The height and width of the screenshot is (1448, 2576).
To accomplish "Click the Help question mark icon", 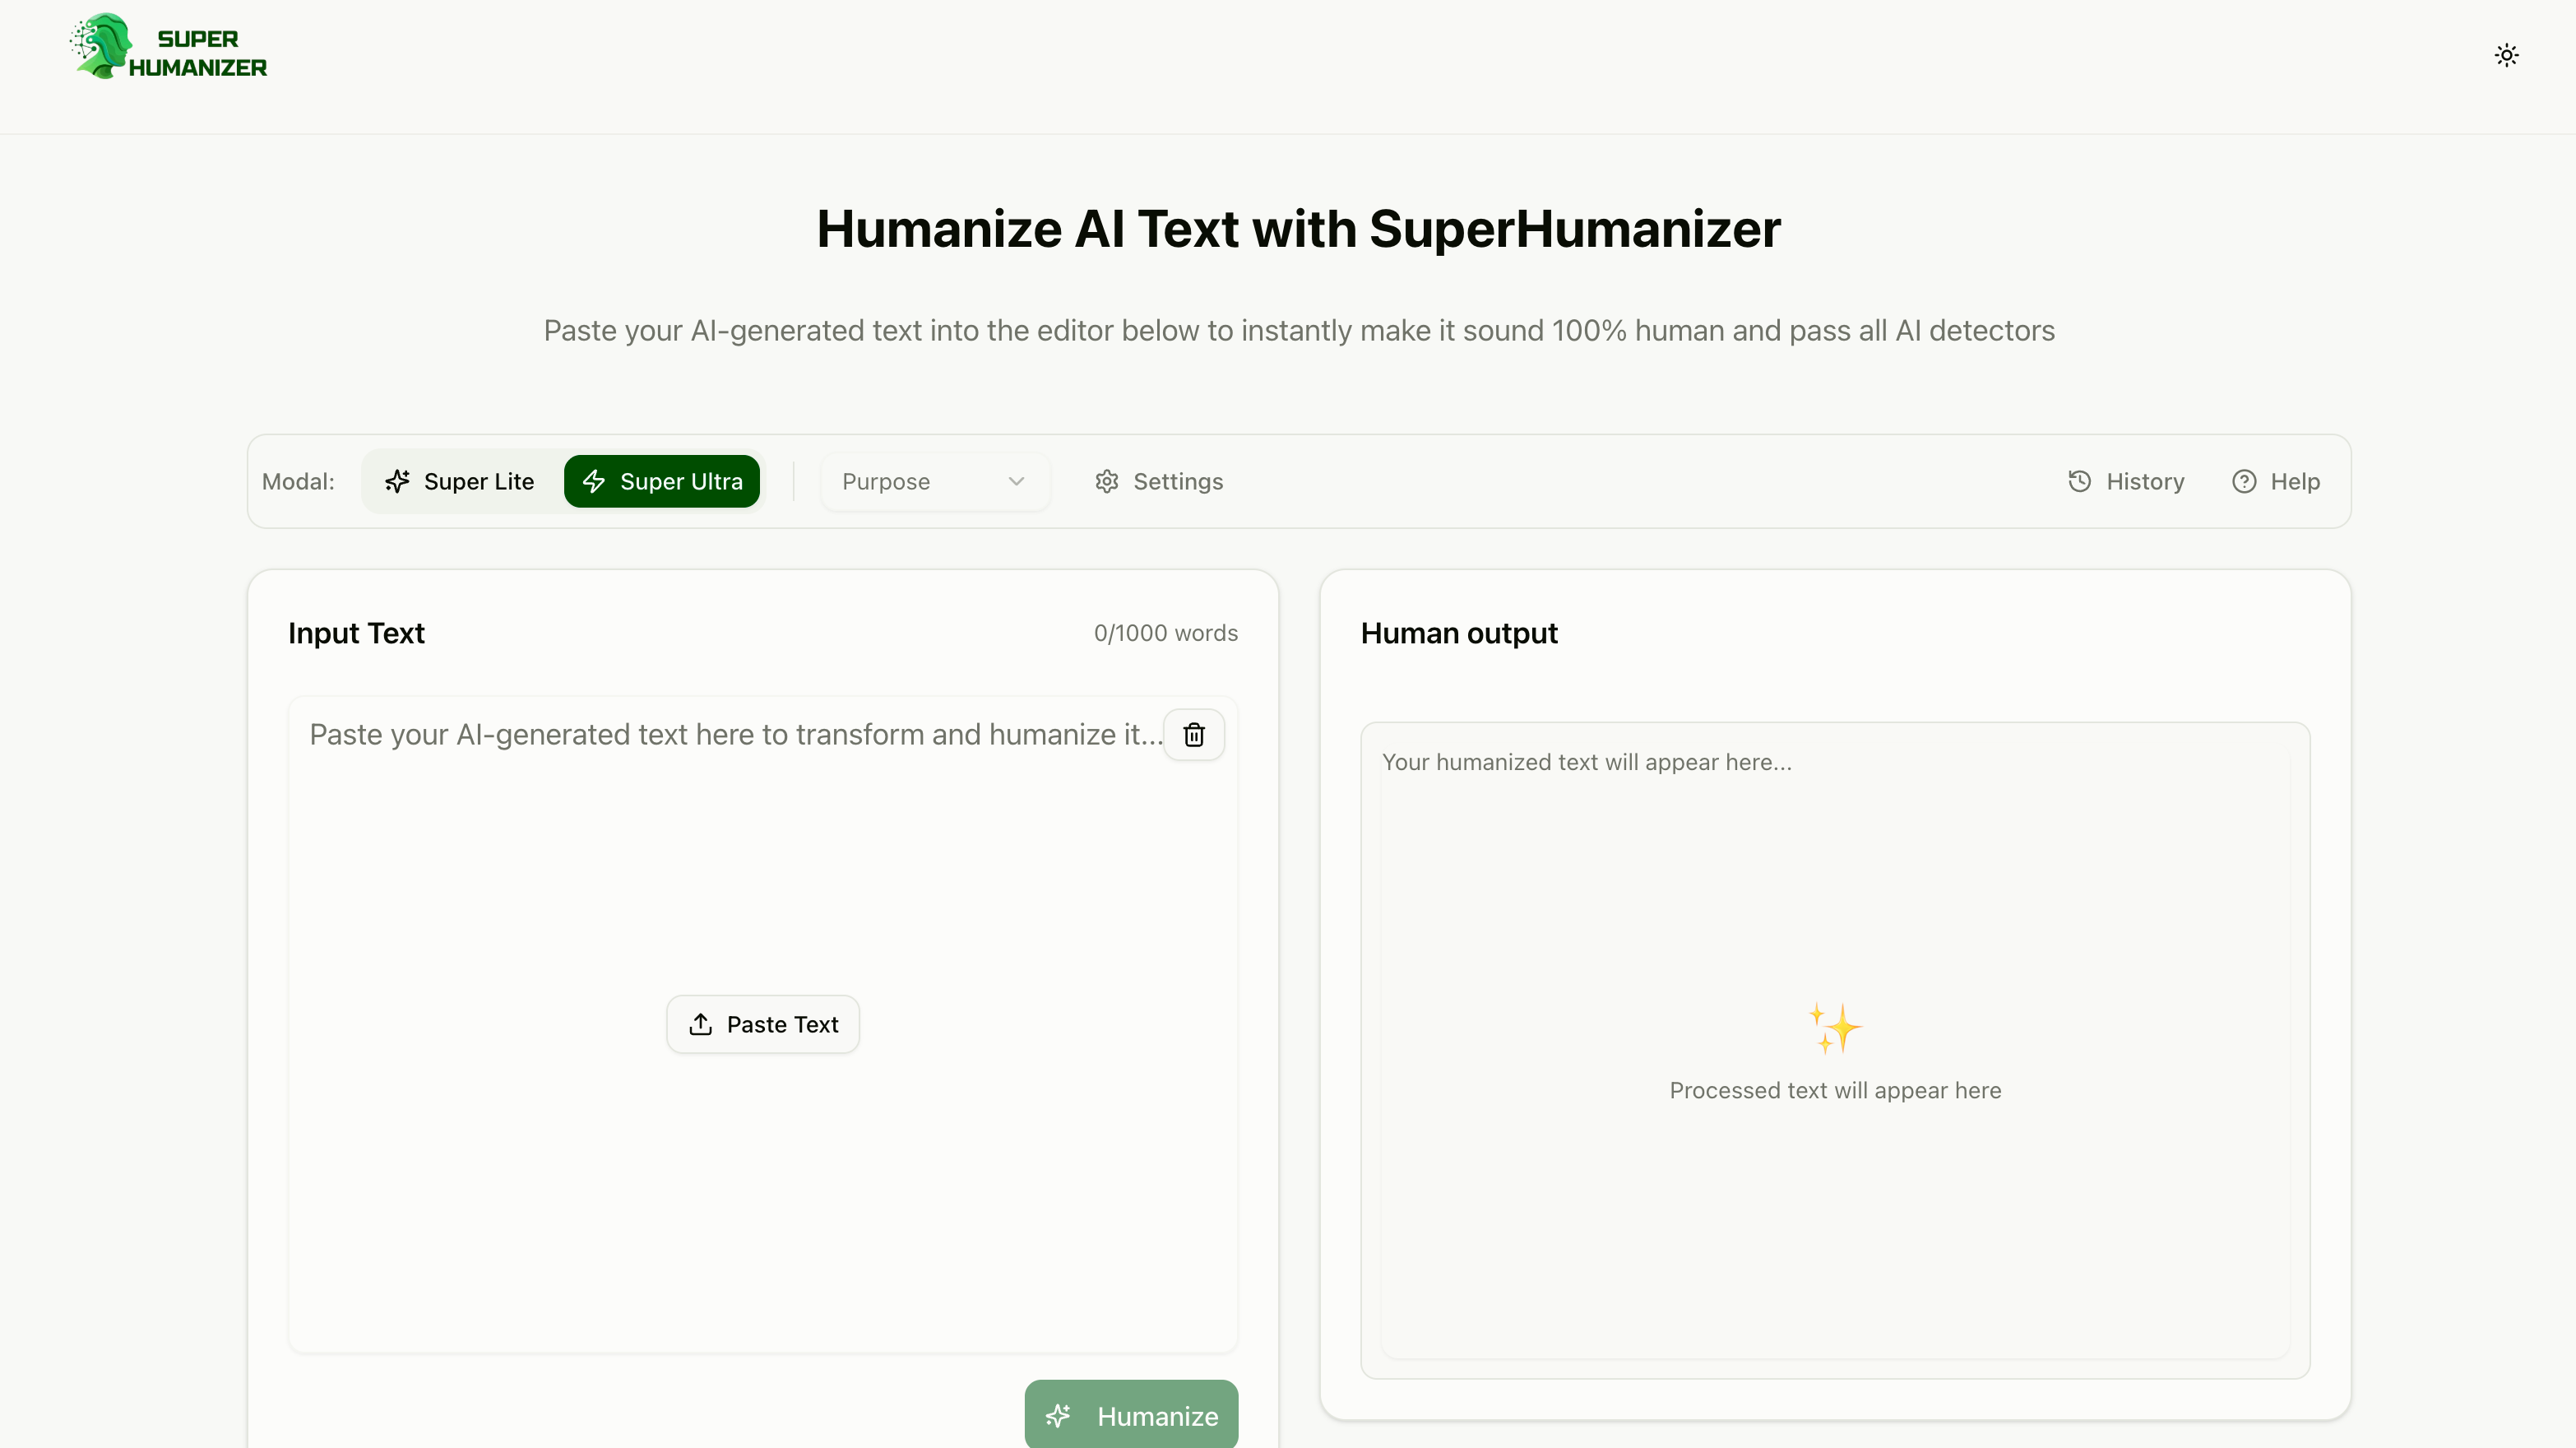I will (2244, 481).
